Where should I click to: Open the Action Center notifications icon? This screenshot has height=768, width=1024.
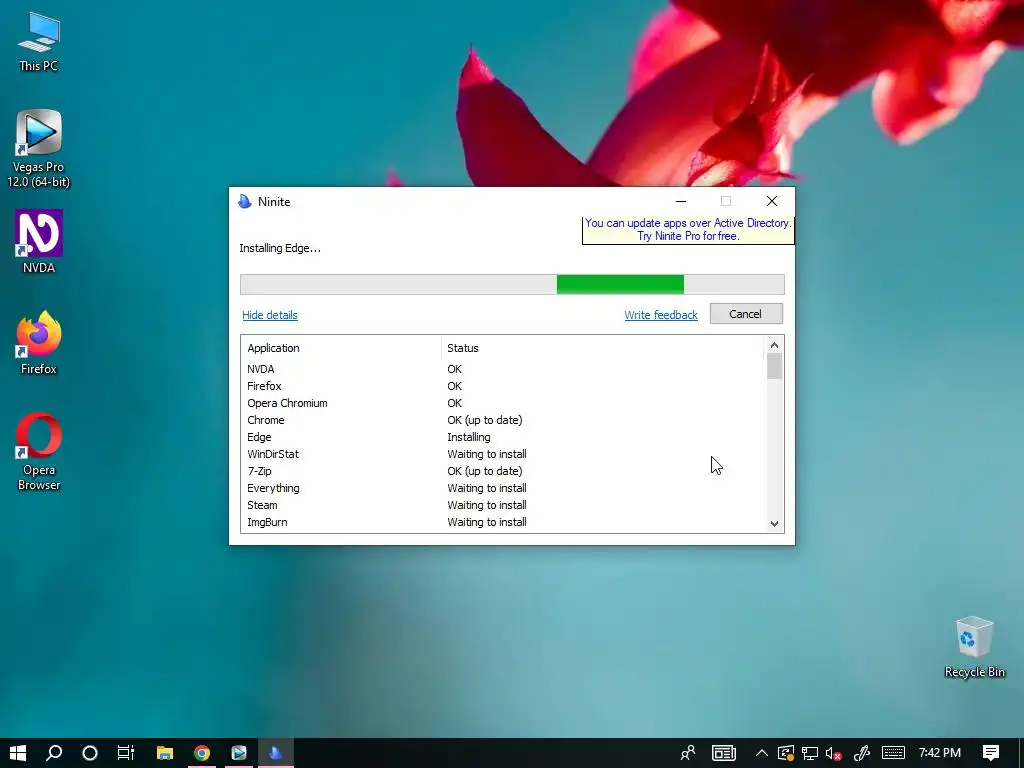(x=991, y=753)
